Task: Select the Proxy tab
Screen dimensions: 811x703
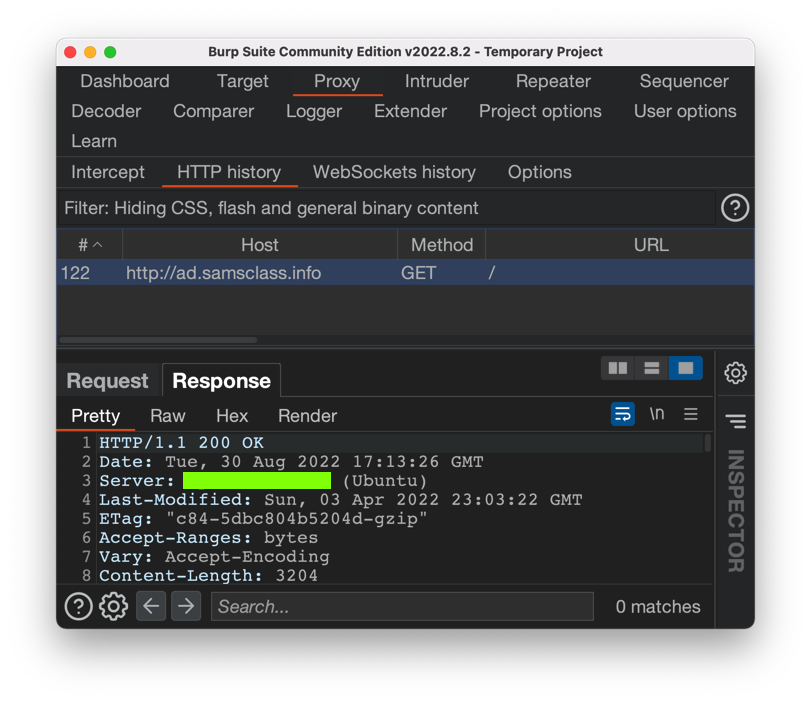Action: 337,81
